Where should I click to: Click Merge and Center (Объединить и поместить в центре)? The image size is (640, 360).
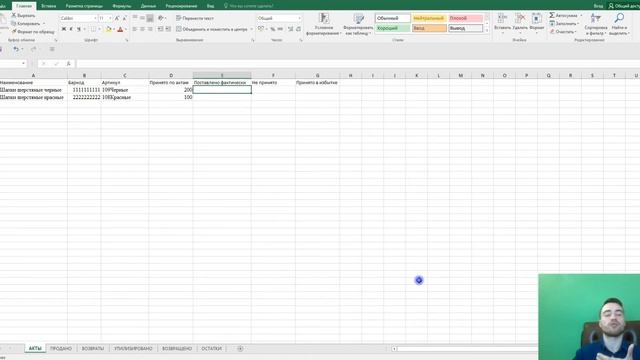tap(211, 29)
